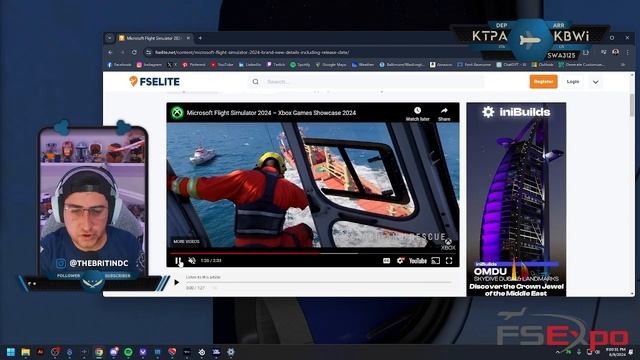Open the Facebook bookmark

tap(119, 64)
